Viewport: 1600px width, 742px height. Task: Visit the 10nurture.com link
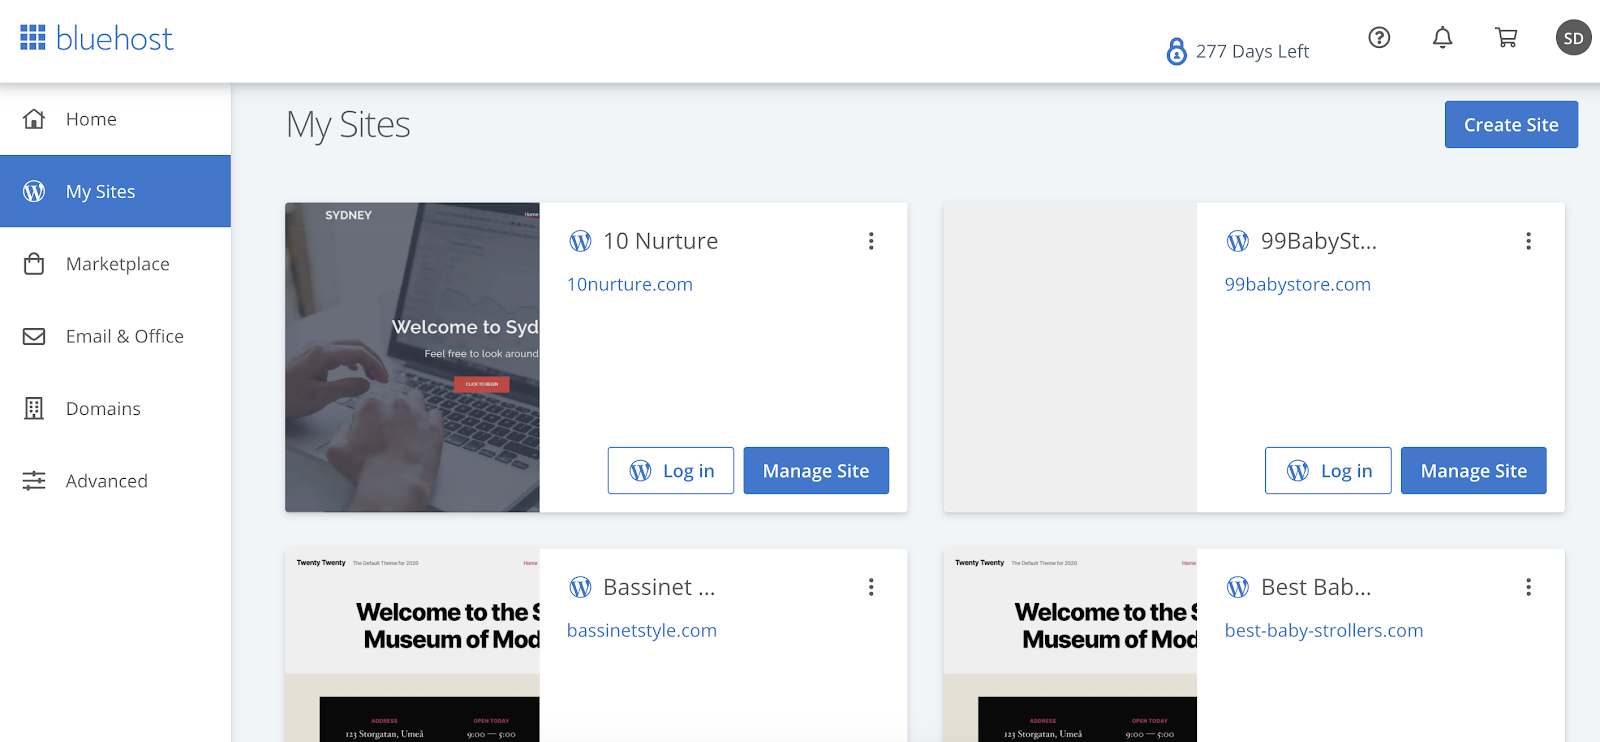point(630,284)
